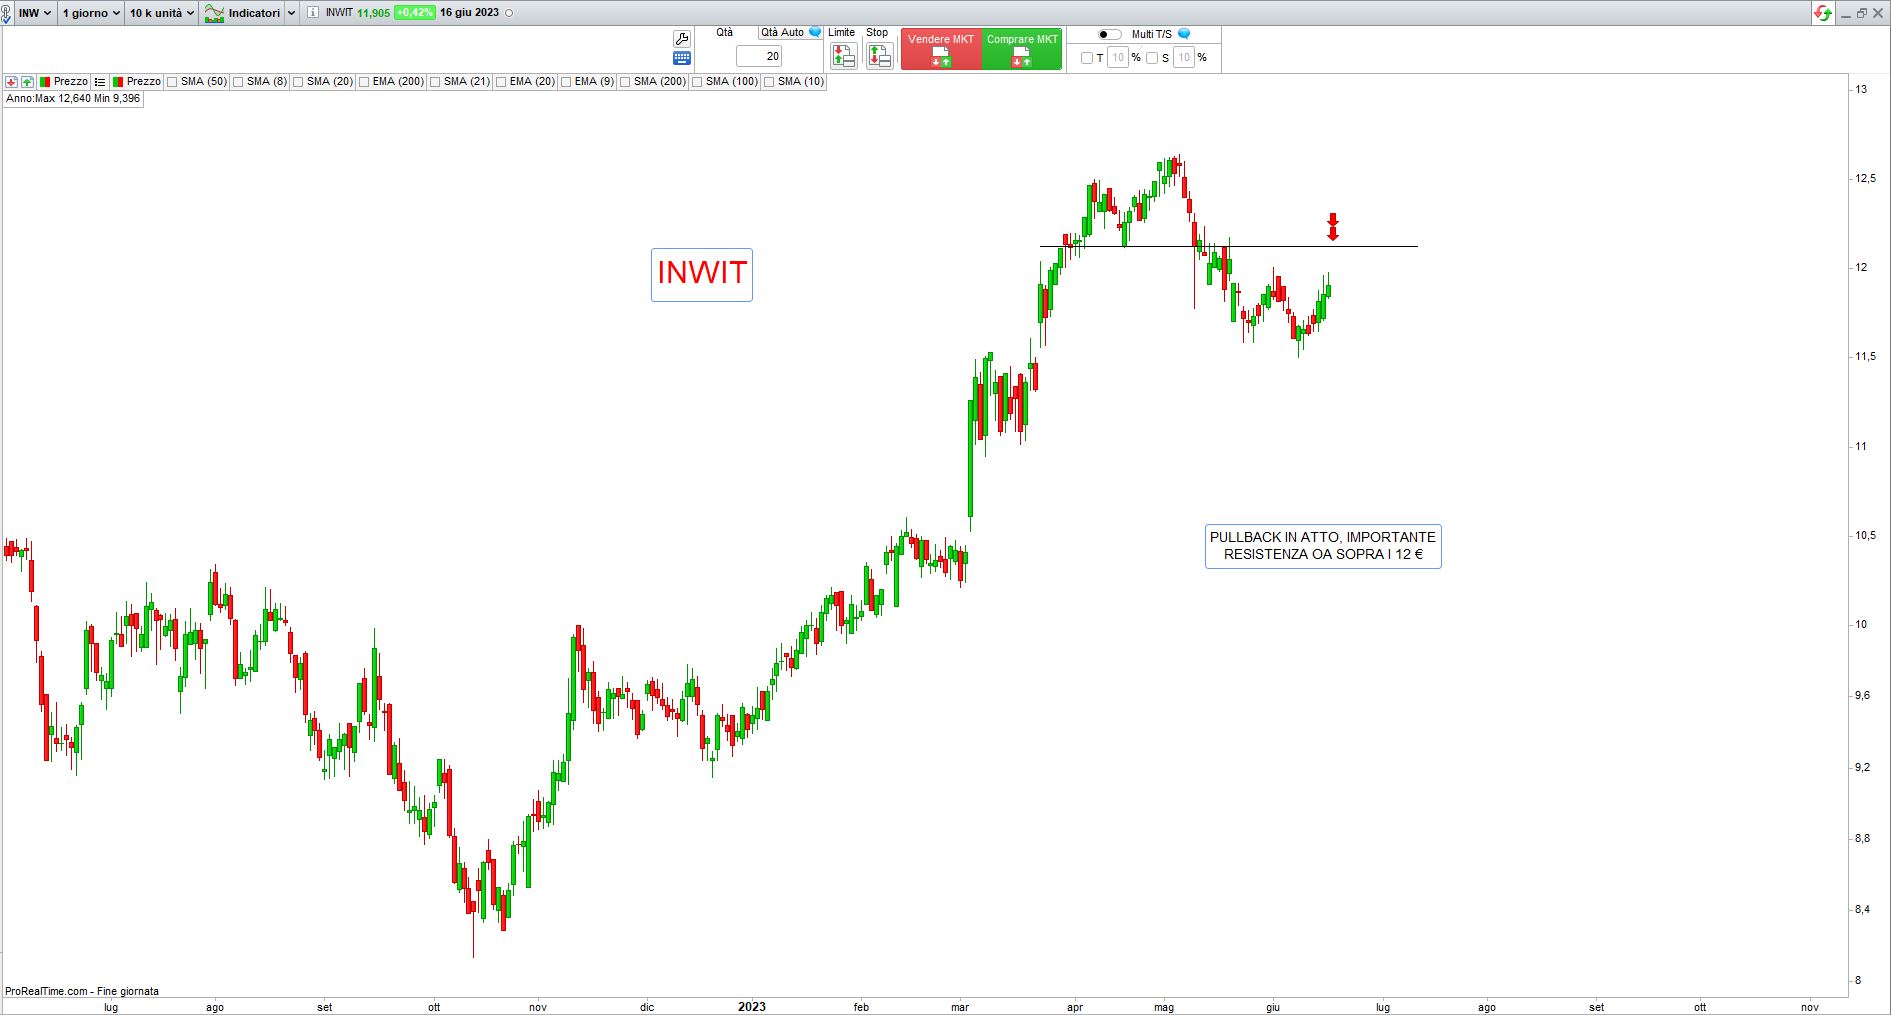Tick the EMA (200) indicator checkbox
Screen dimensions: 1891x1015
coord(364,82)
